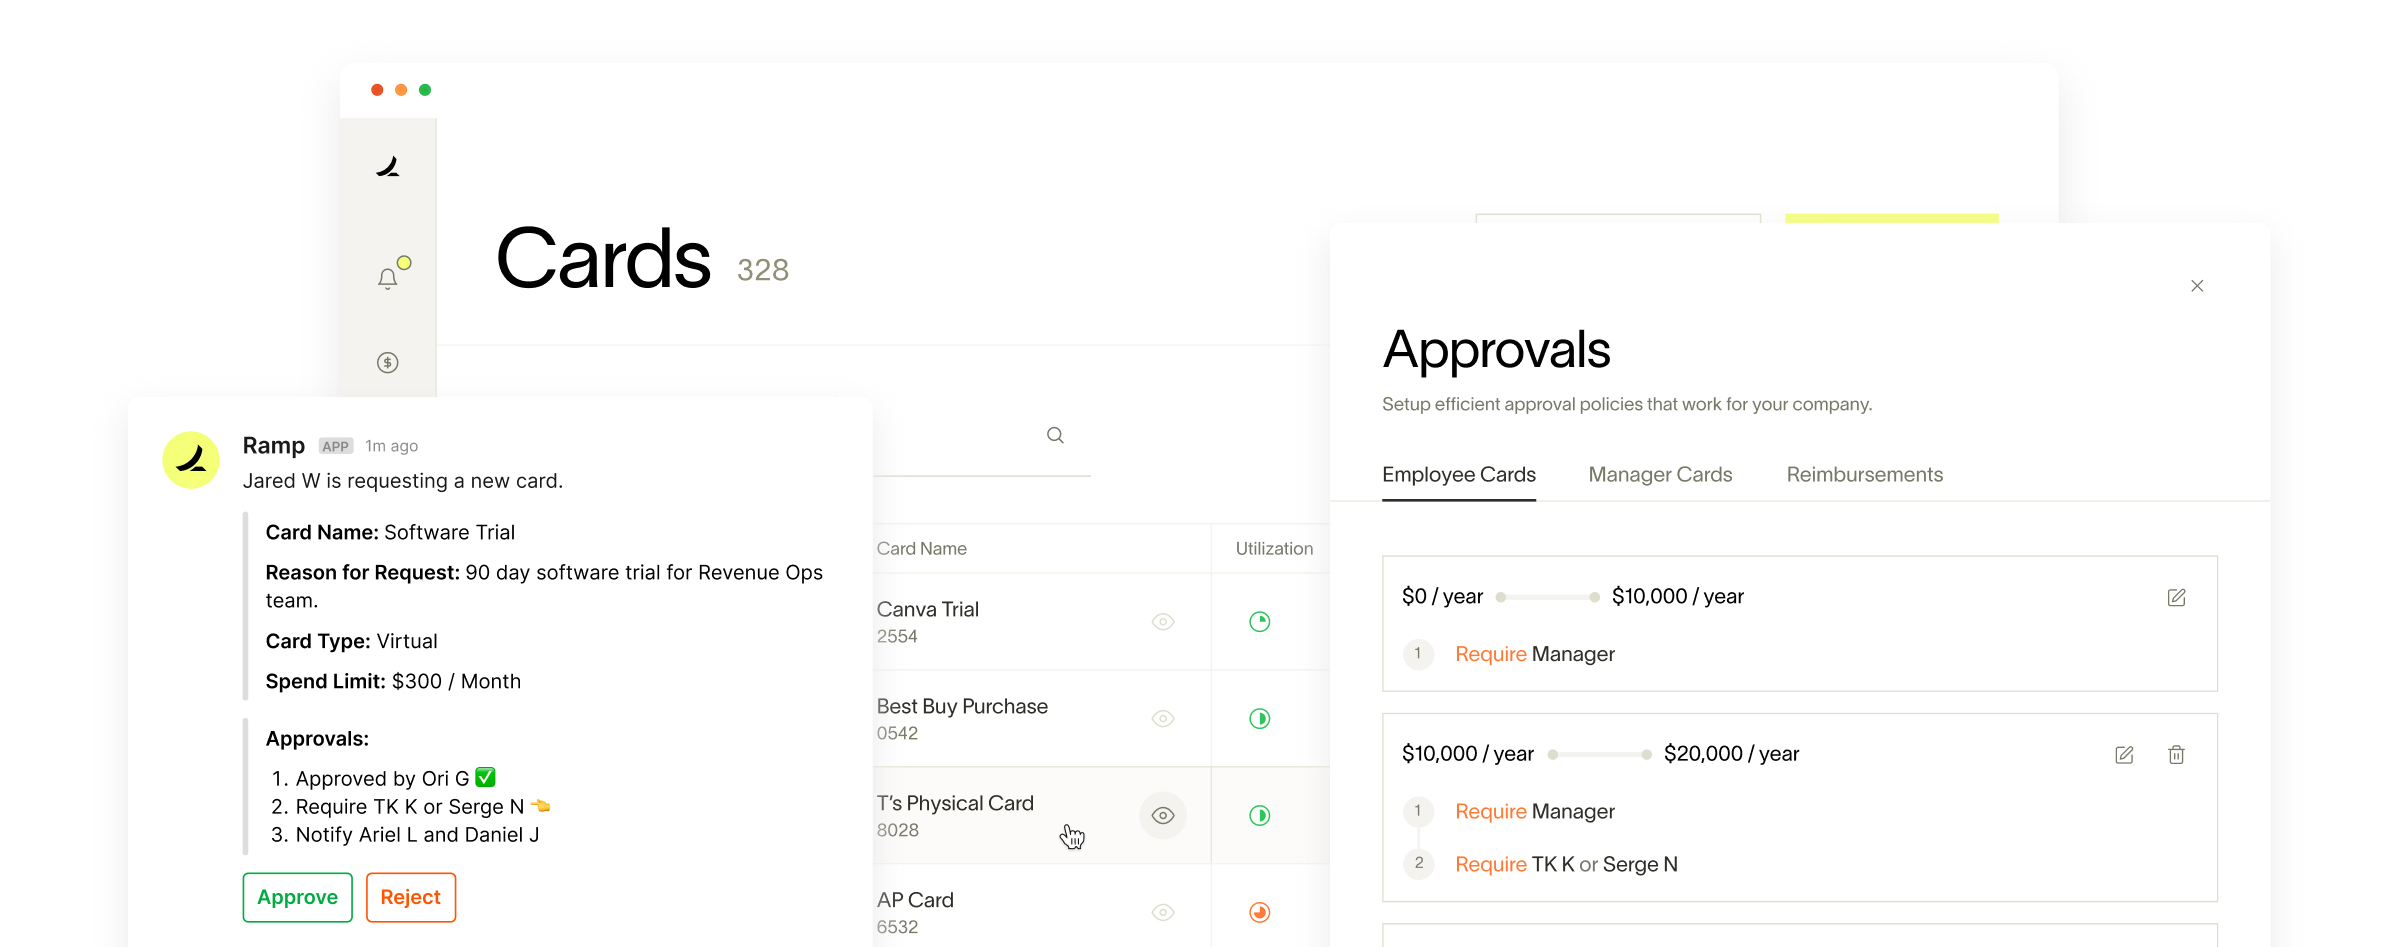Click the Ramp avatar in the Slack message
Image resolution: width=2400 pixels, height=947 pixels.
(x=191, y=460)
